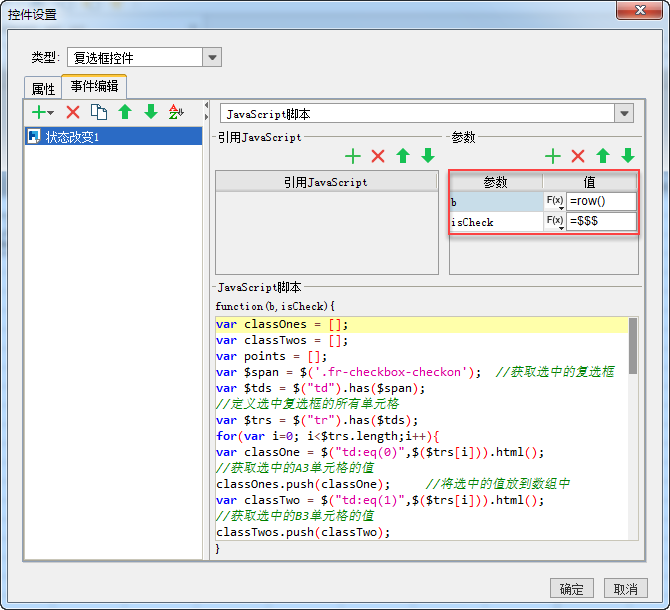Screen dimensions: 670x610
Task: Select the 状态改变1 event in the list
Action: click(x=72, y=137)
